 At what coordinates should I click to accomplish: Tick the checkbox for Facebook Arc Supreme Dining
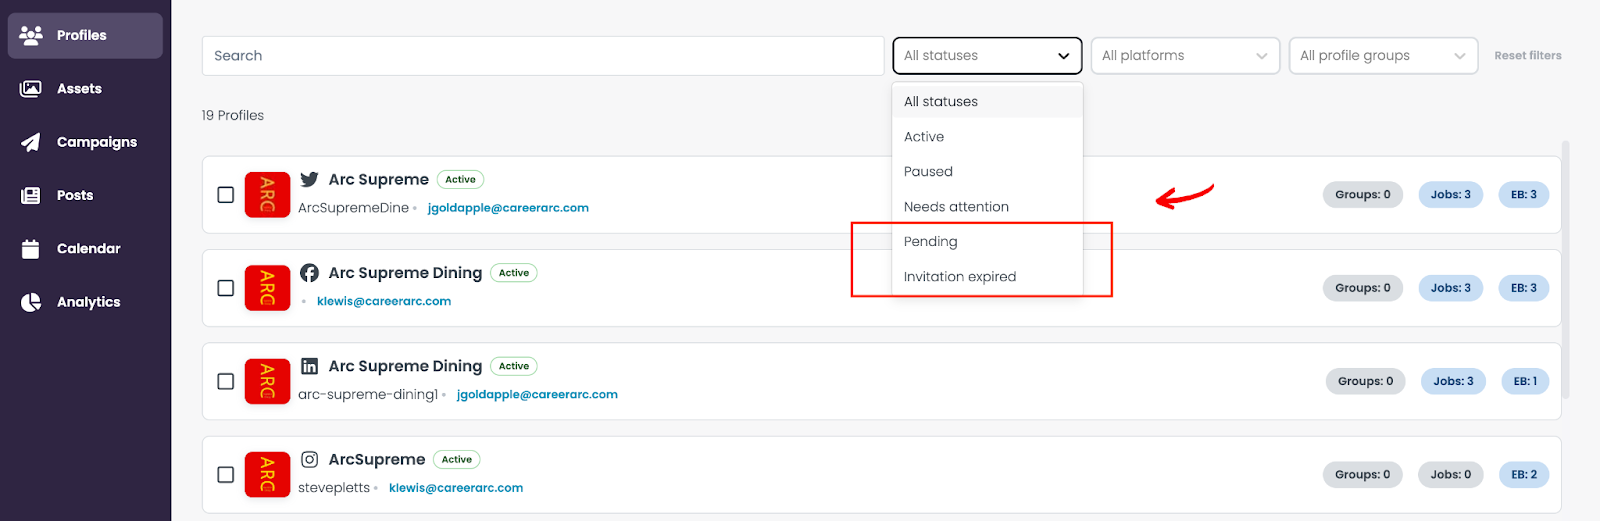tap(226, 288)
